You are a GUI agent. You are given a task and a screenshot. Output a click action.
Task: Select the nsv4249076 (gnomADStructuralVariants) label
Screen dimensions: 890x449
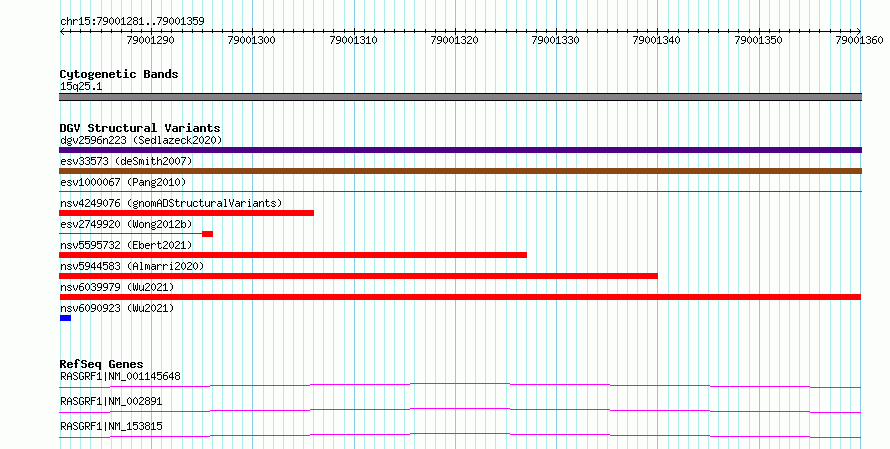tap(171, 203)
